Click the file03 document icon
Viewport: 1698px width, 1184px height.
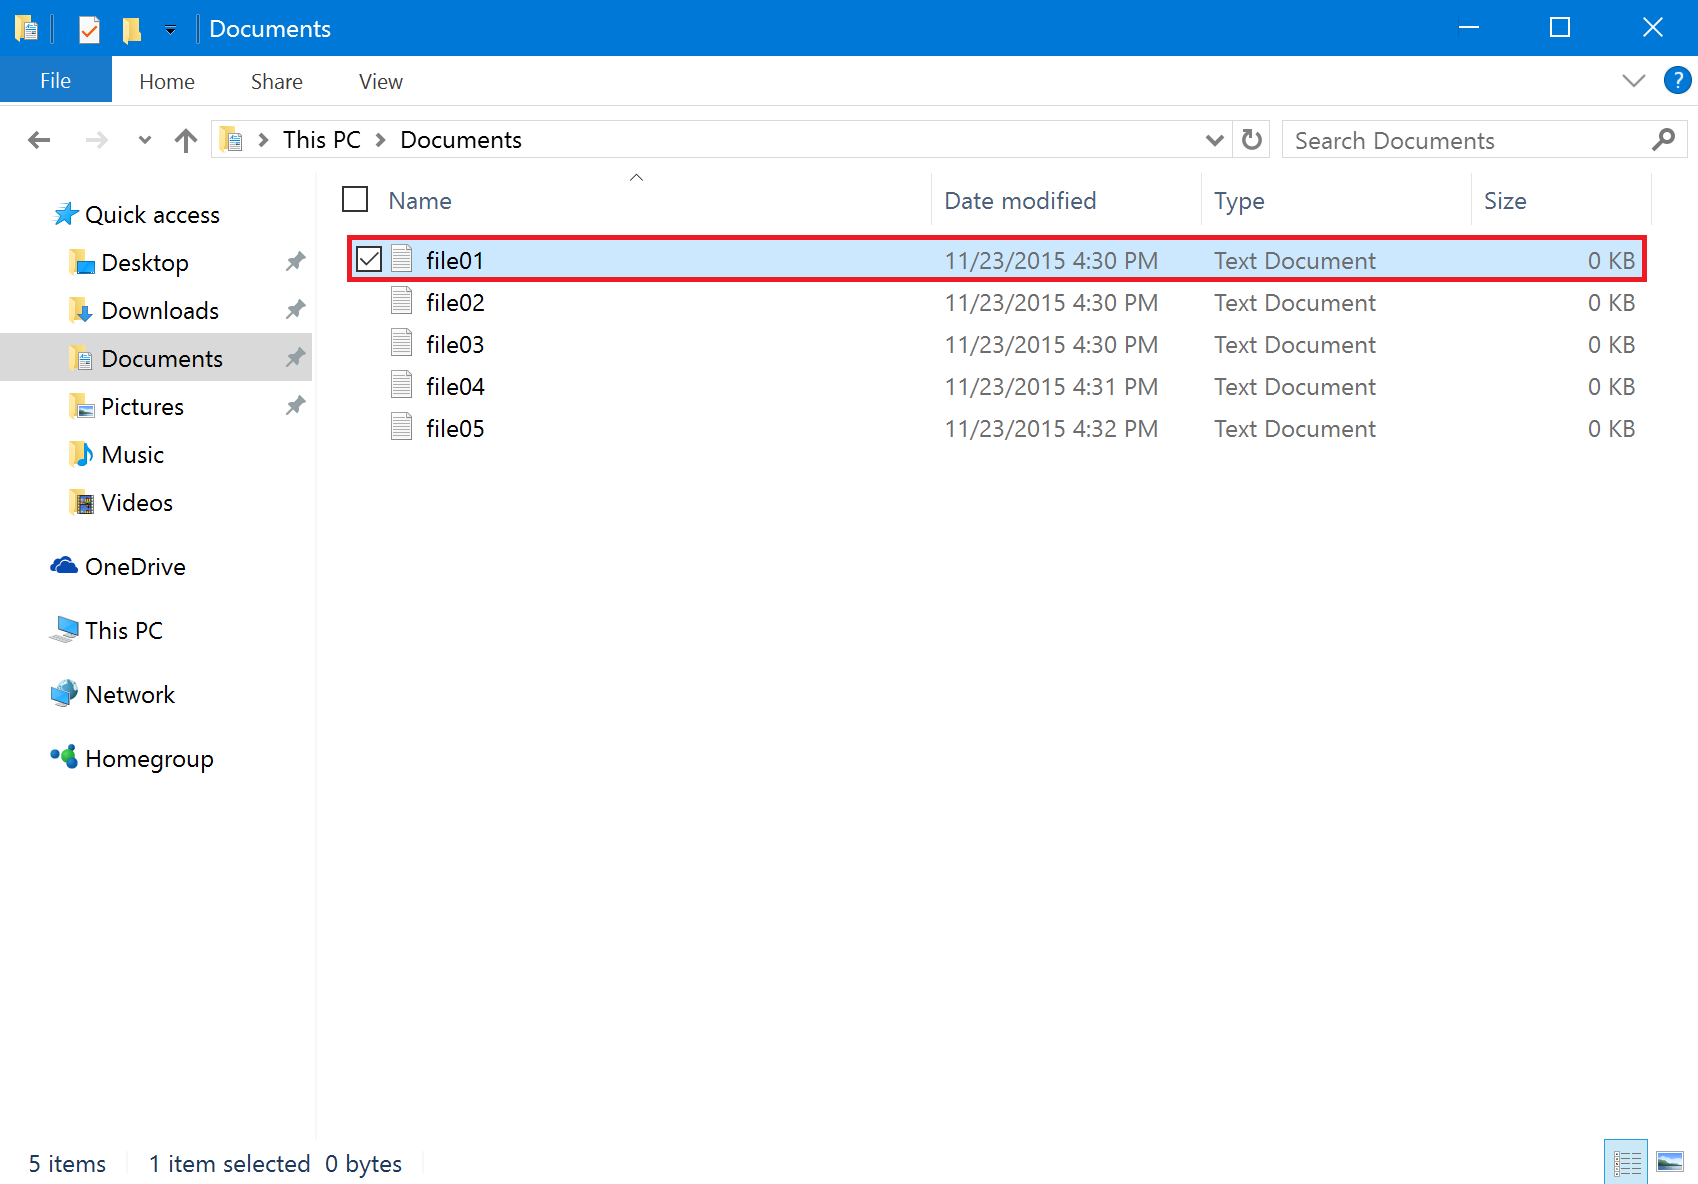tap(402, 343)
